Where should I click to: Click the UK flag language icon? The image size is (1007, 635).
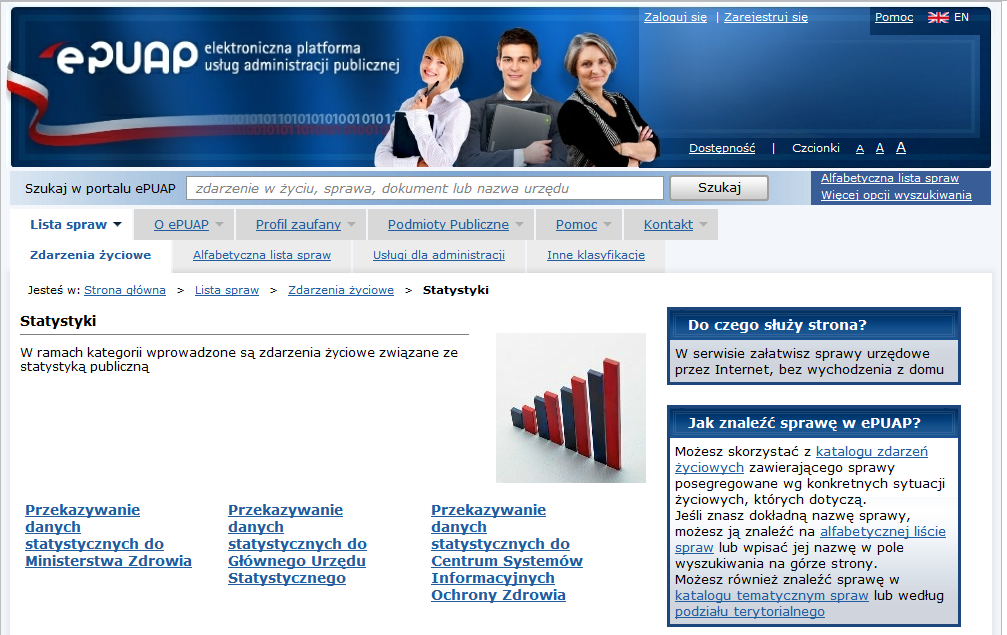(x=938, y=17)
